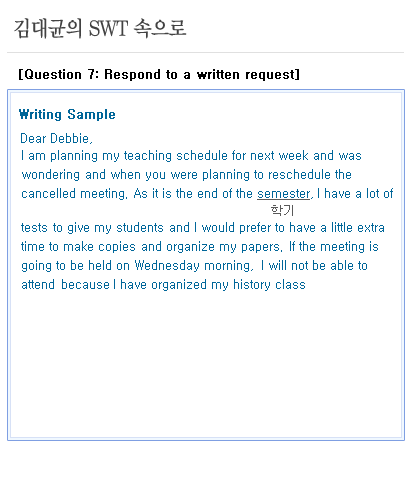410x480 pixels.
Task: Click the words 'next week' in the first sentence
Action: [279, 156]
